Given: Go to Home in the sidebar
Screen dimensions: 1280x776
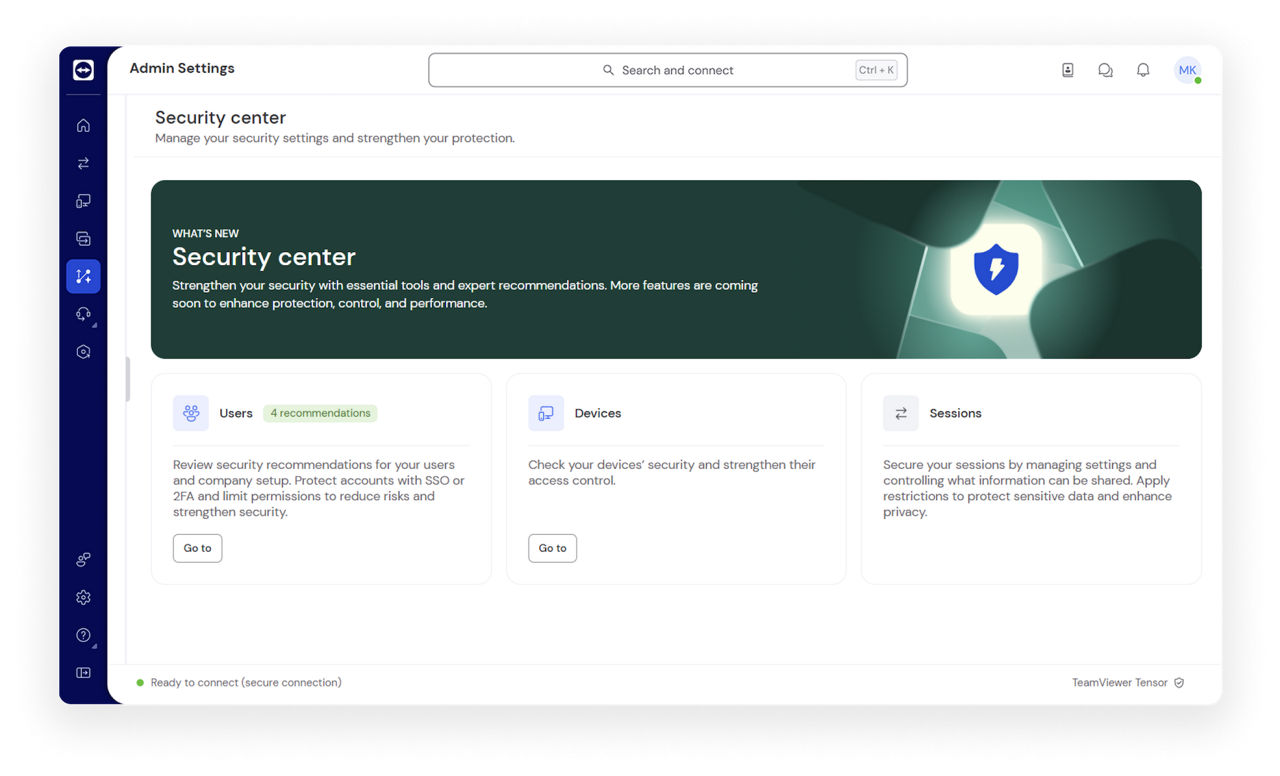Looking at the screenshot, I should (83, 126).
